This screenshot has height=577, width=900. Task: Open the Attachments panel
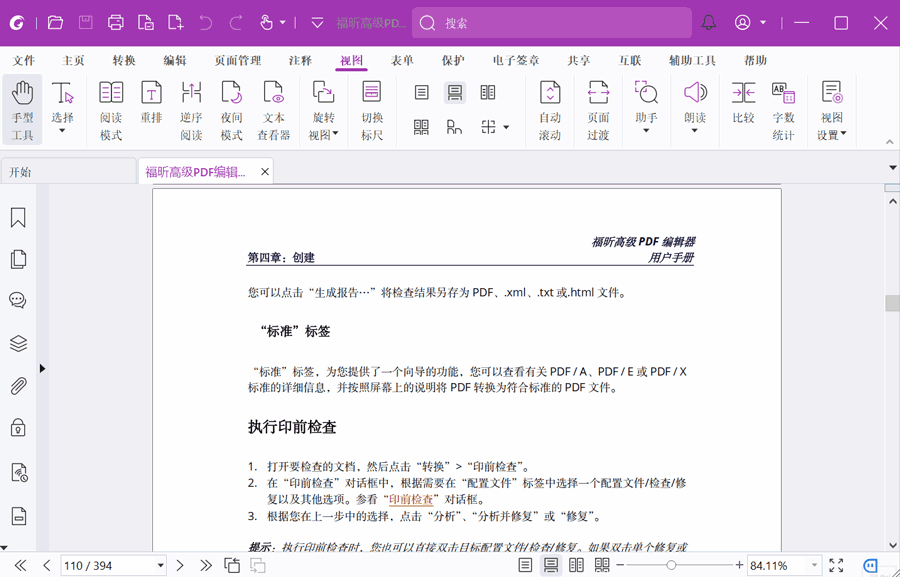(18, 386)
